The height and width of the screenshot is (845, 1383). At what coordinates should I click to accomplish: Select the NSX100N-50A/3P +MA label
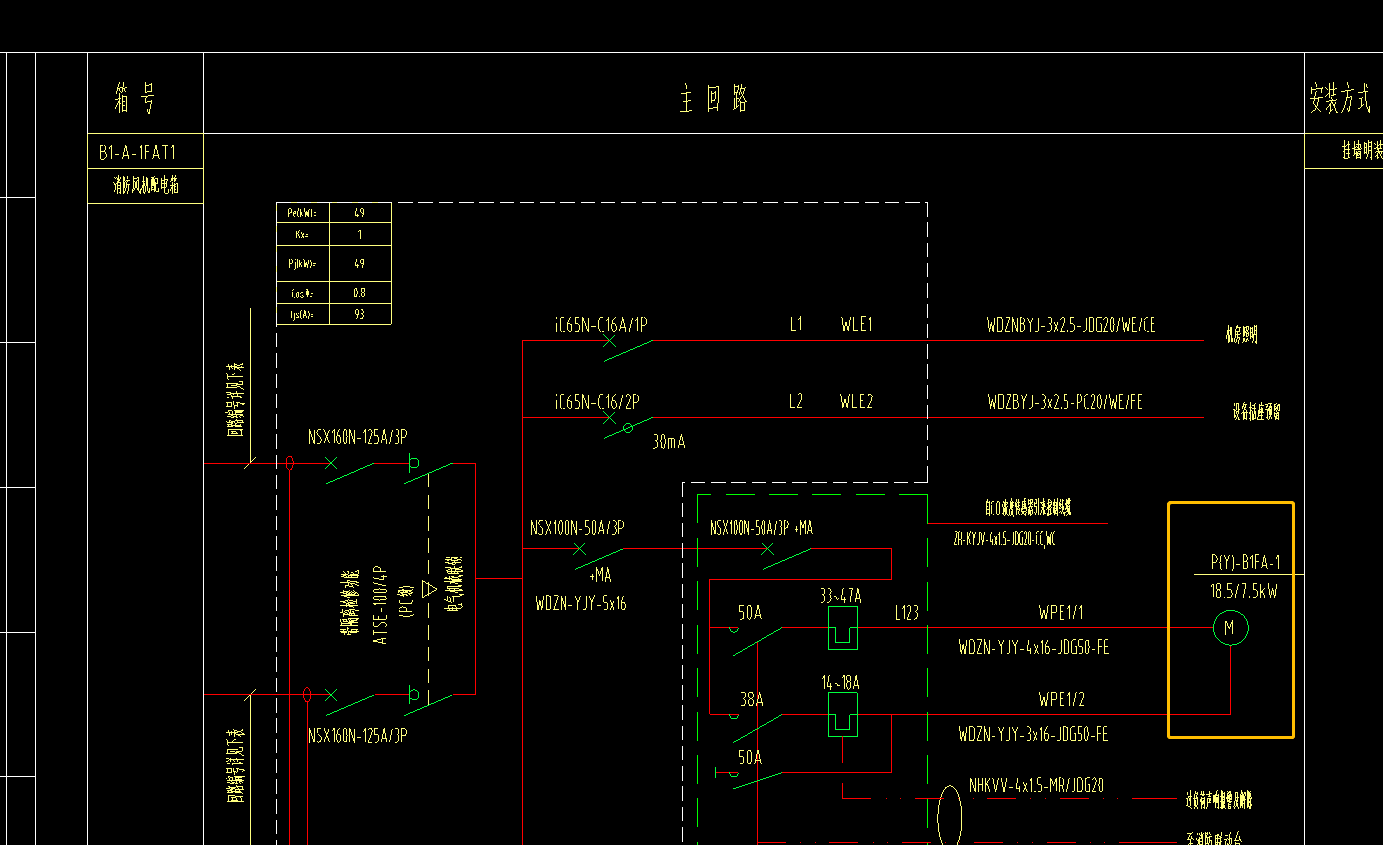click(761, 528)
